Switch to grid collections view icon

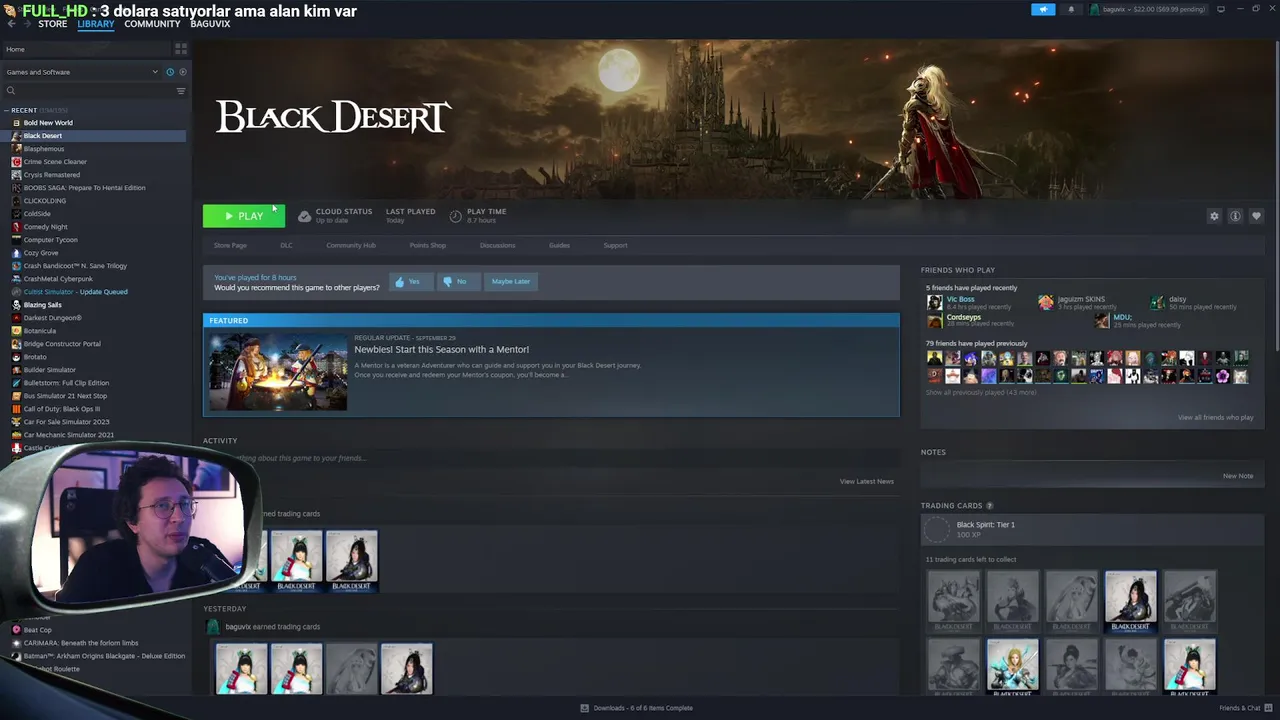pos(181,48)
